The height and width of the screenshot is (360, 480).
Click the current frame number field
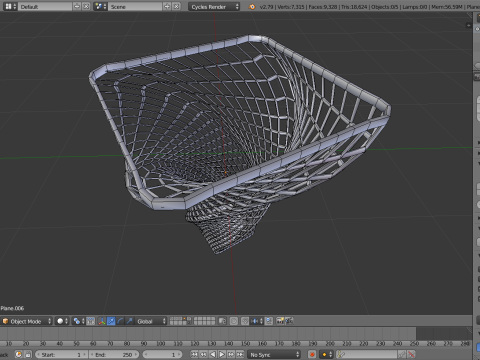coord(162,354)
